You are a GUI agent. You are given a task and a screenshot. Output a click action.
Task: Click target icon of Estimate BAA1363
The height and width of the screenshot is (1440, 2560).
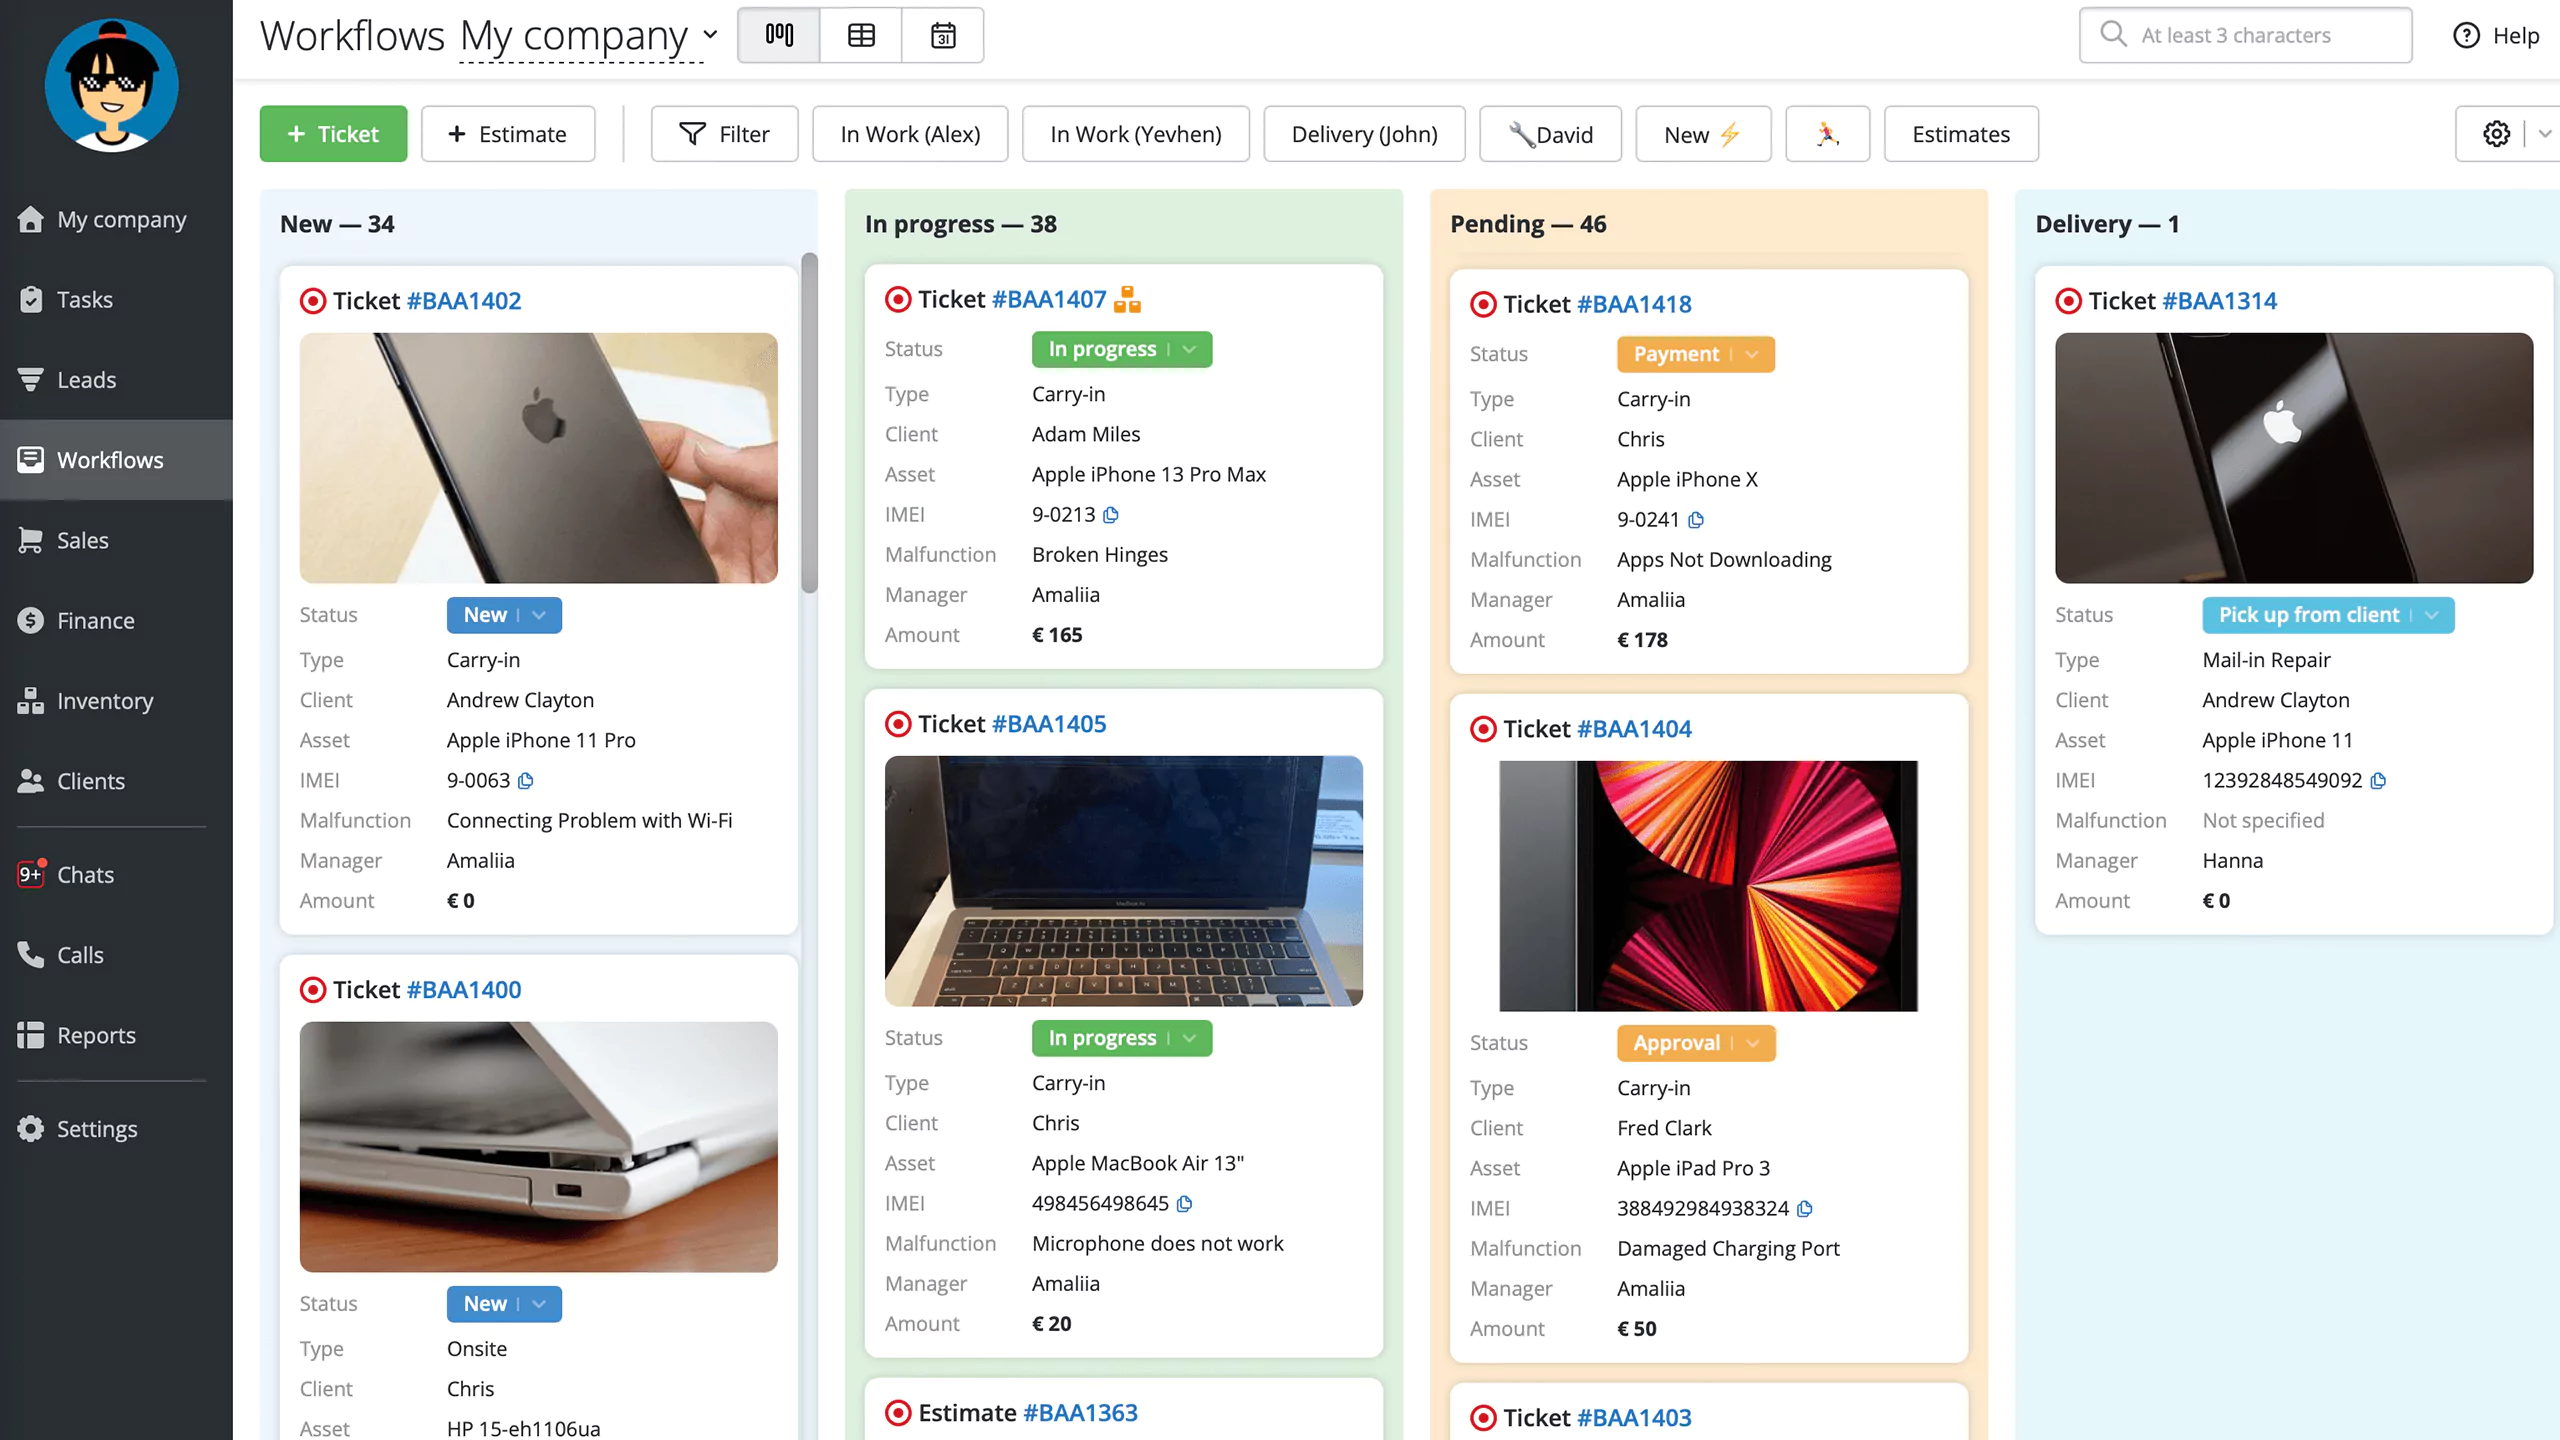tap(898, 1413)
